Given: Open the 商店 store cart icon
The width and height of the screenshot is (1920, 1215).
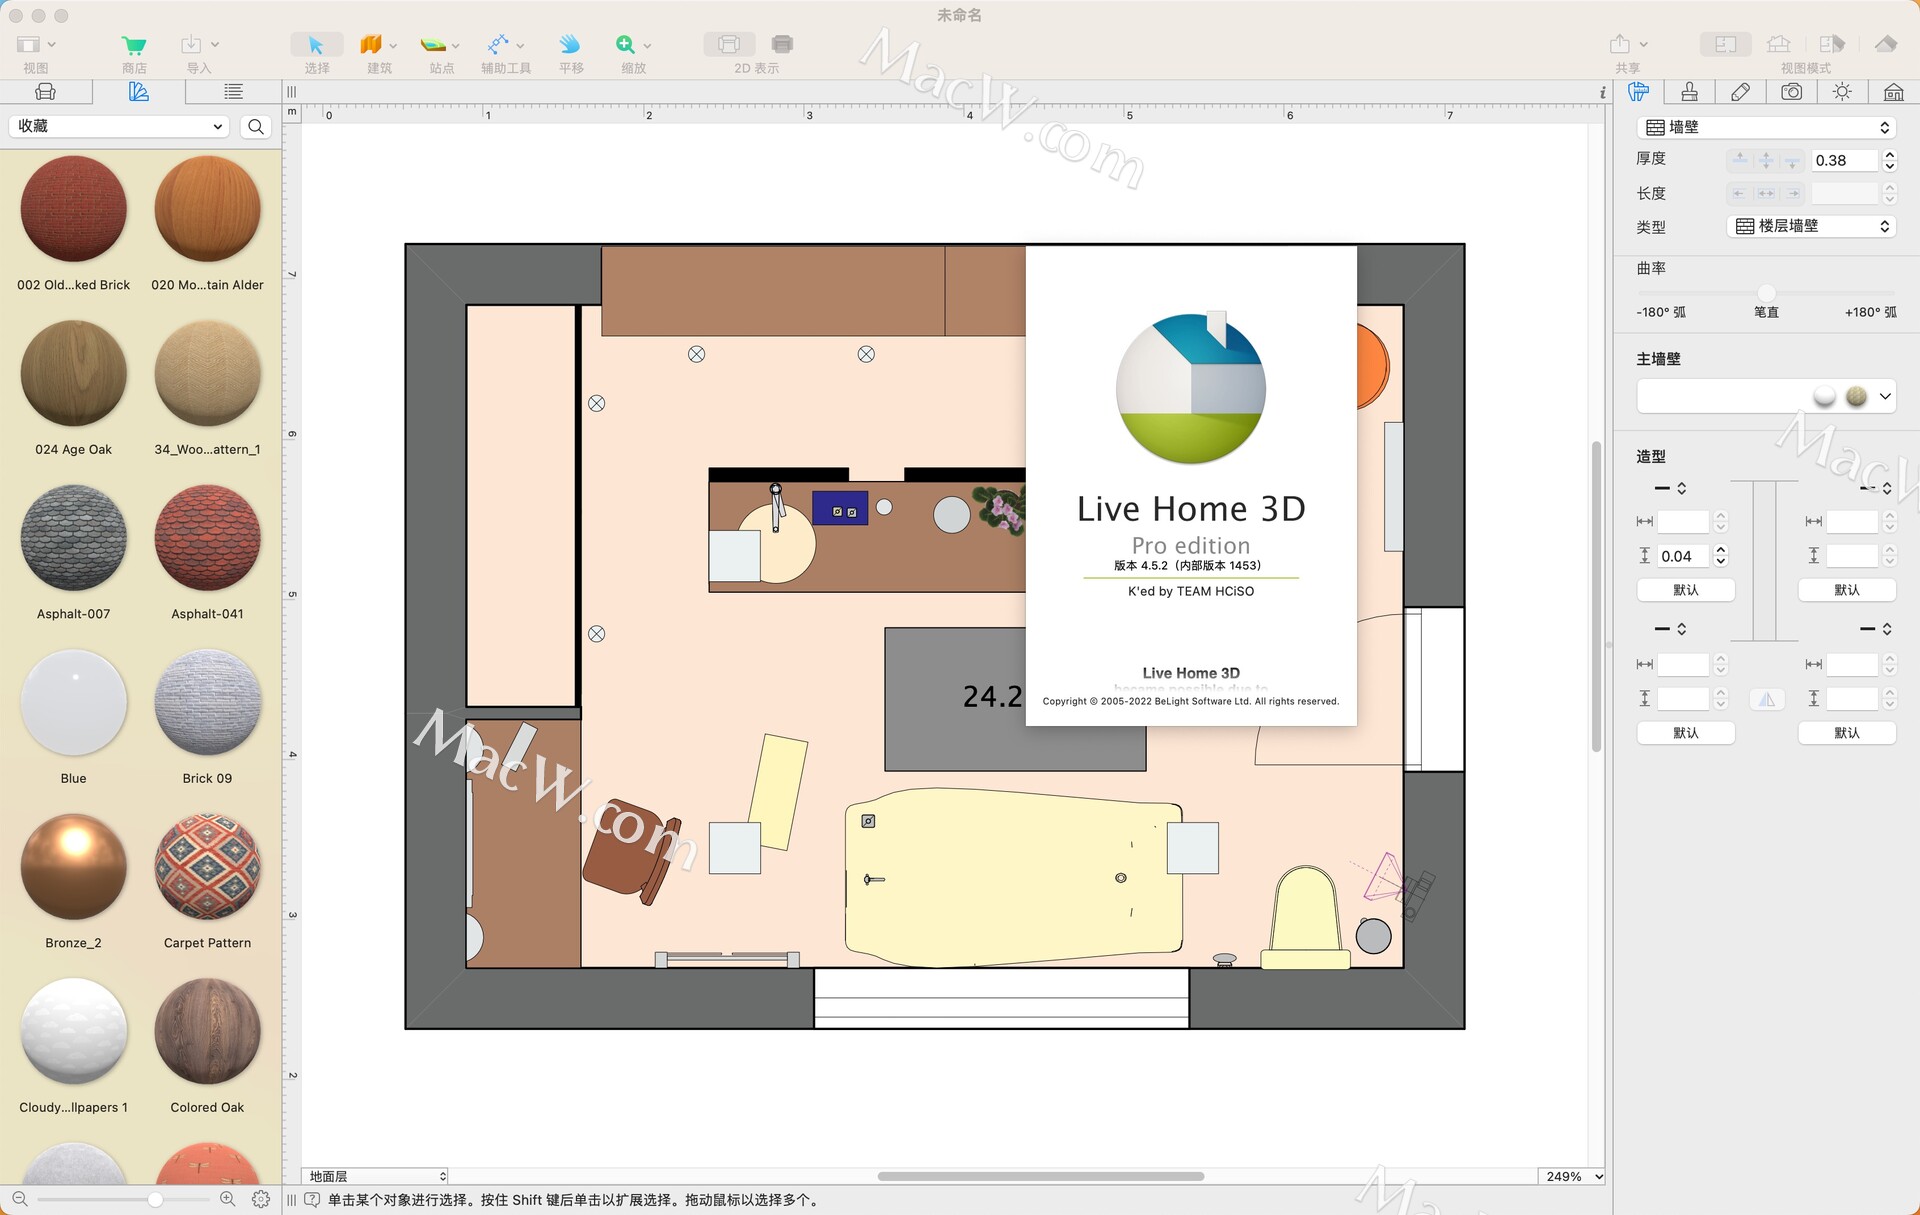Looking at the screenshot, I should point(133,45).
